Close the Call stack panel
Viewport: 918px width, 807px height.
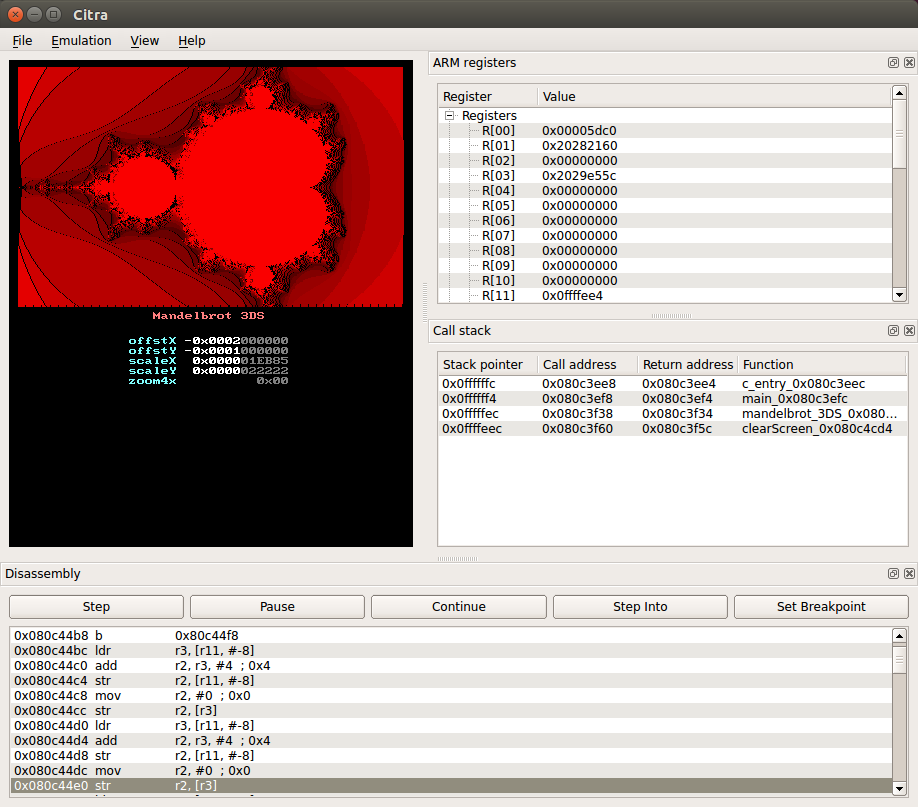pyautogui.click(x=908, y=331)
